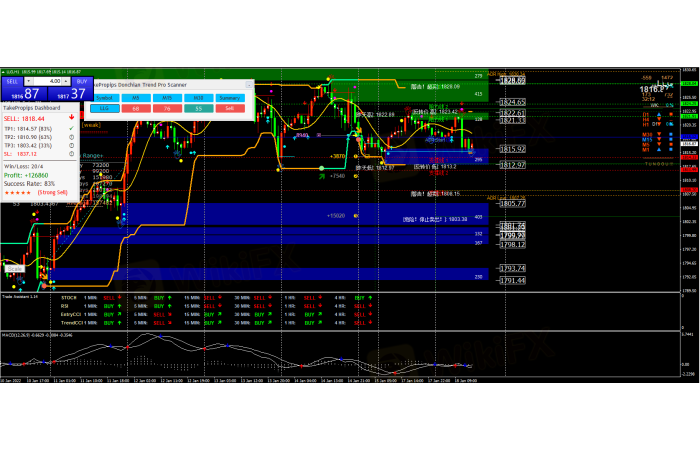Minimize the Donchian Trend Pro Scanner panel
The width and height of the screenshot is (700, 450).
248,86
